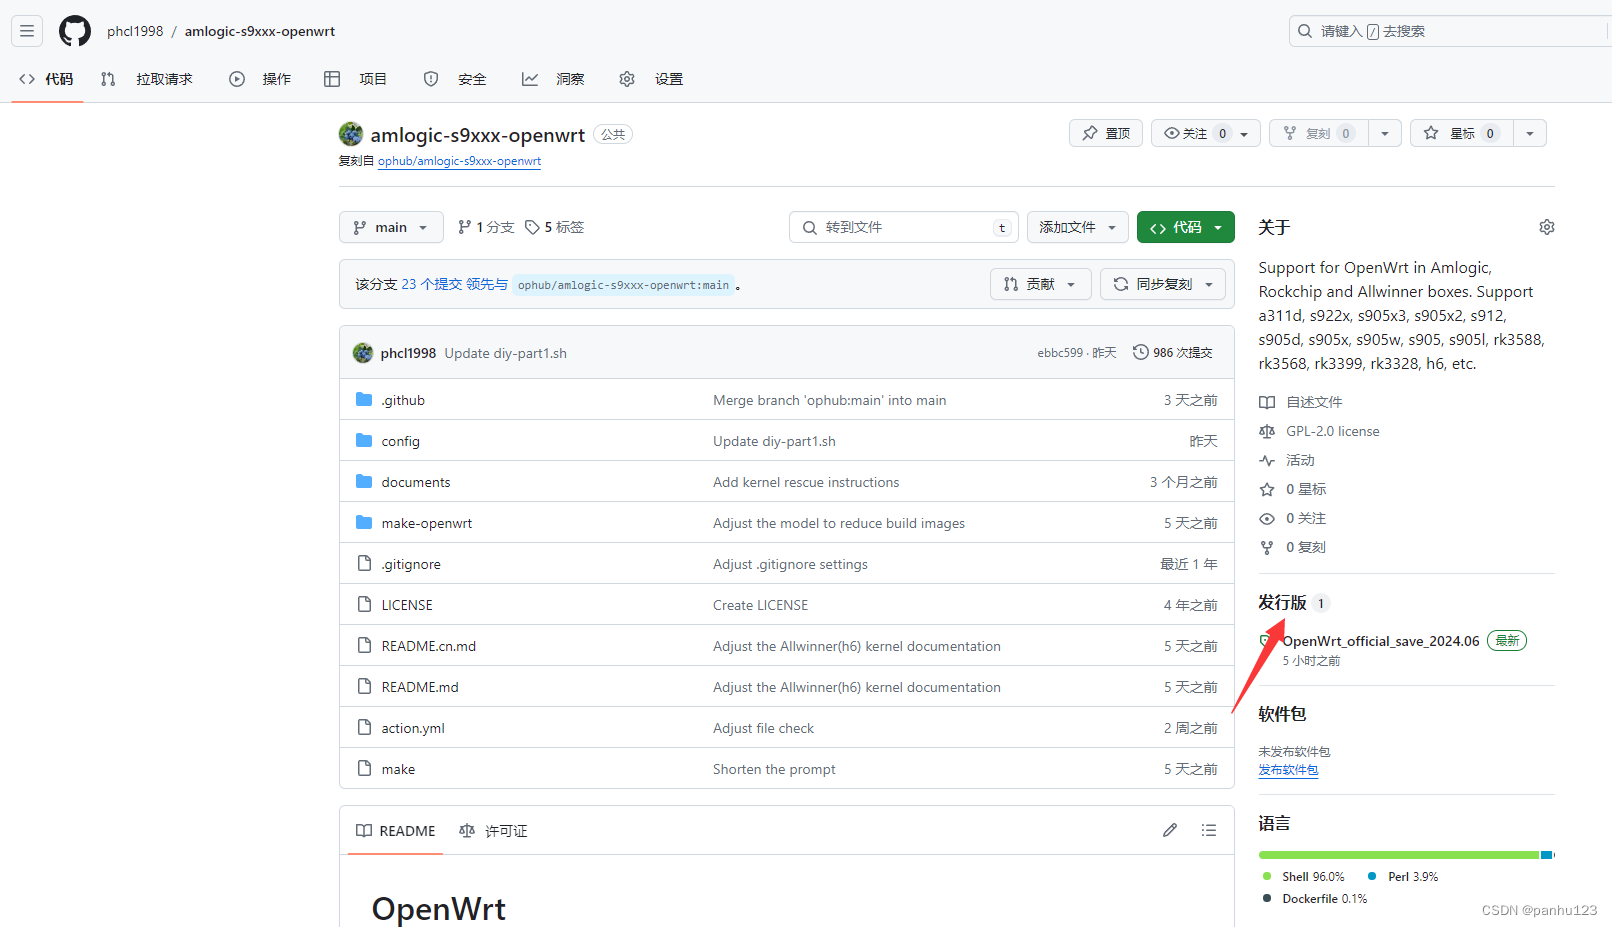Click the 1 branch count icon
1612x927 pixels.
[464, 227]
